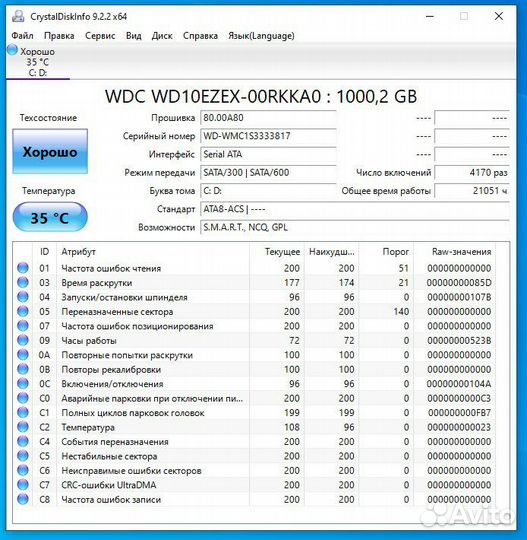Click status orb for CRC-ошибки UltraDMA
Viewport: 527px width, 540px height.
coord(23,485)
